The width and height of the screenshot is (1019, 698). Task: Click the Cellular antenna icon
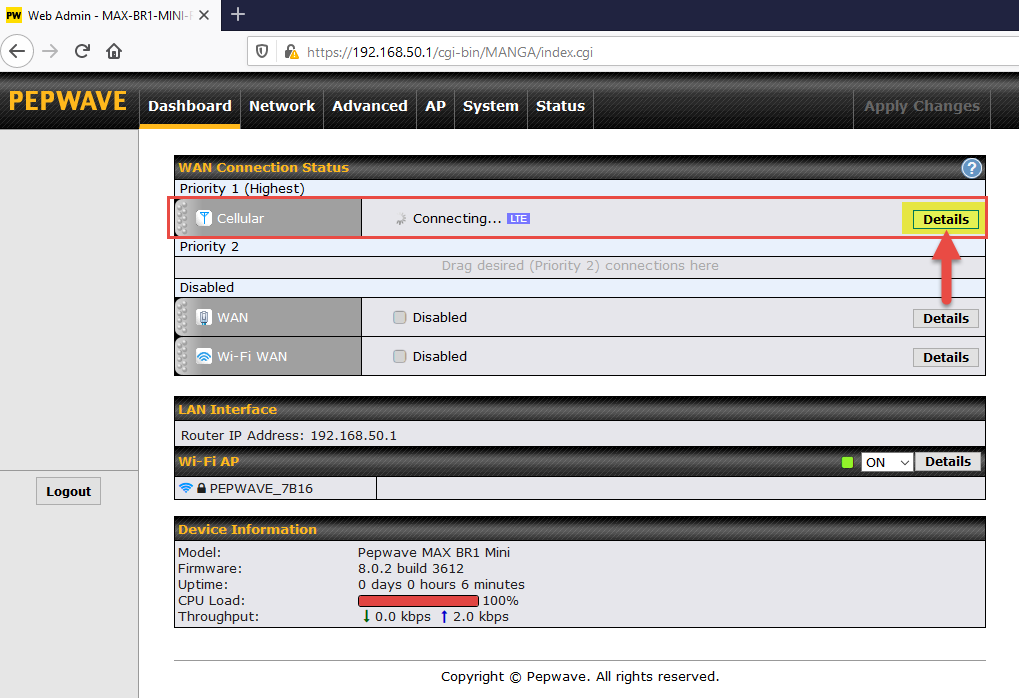point(204,218)
